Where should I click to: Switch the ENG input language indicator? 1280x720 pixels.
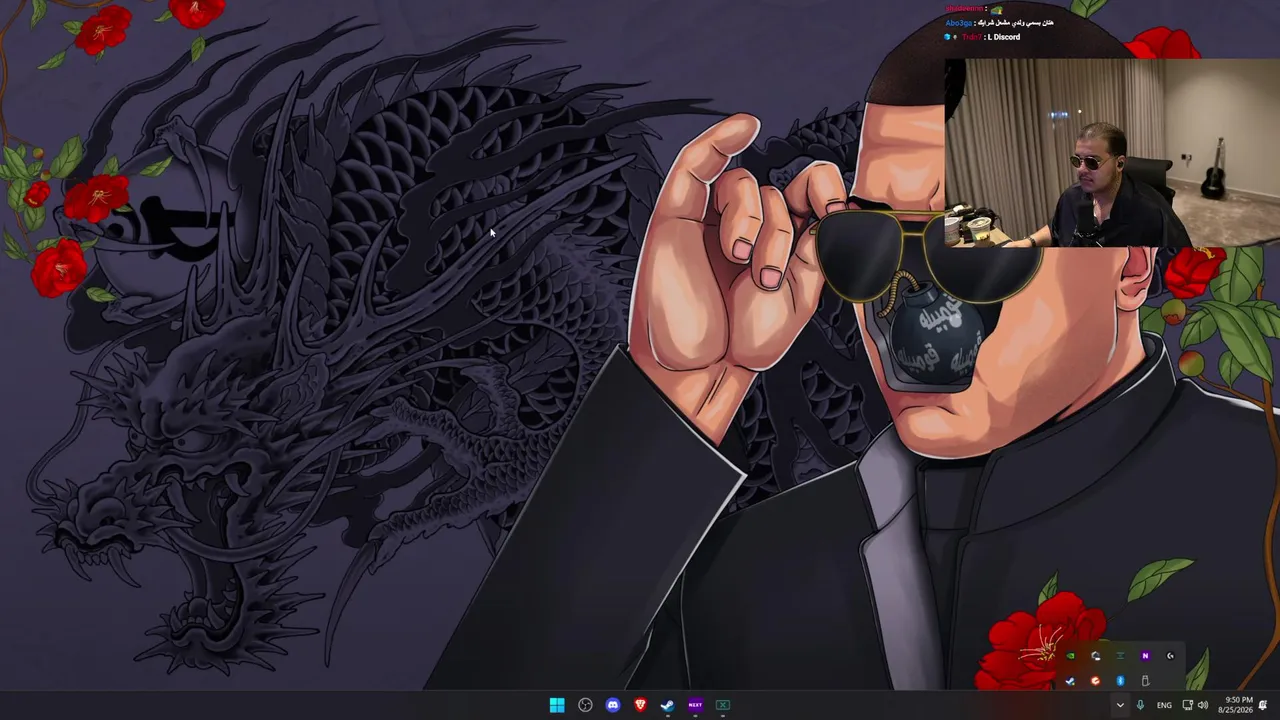(1164, 705)
